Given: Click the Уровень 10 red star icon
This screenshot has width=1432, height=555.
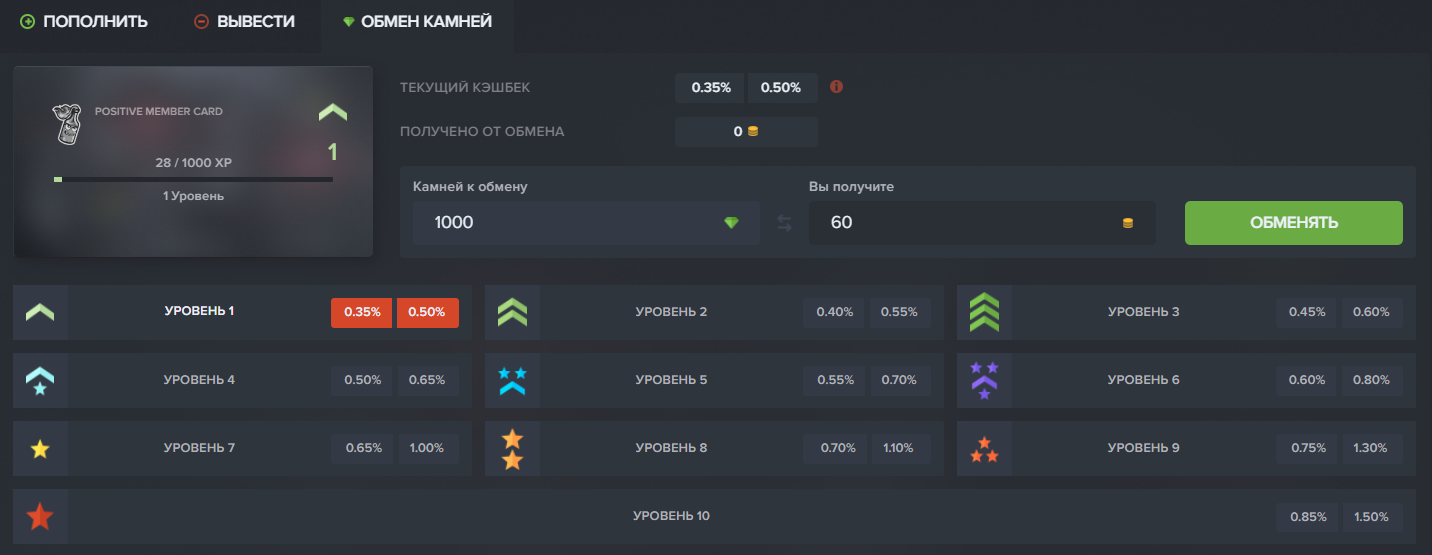Looking at the screenshot, I should 40,517.
